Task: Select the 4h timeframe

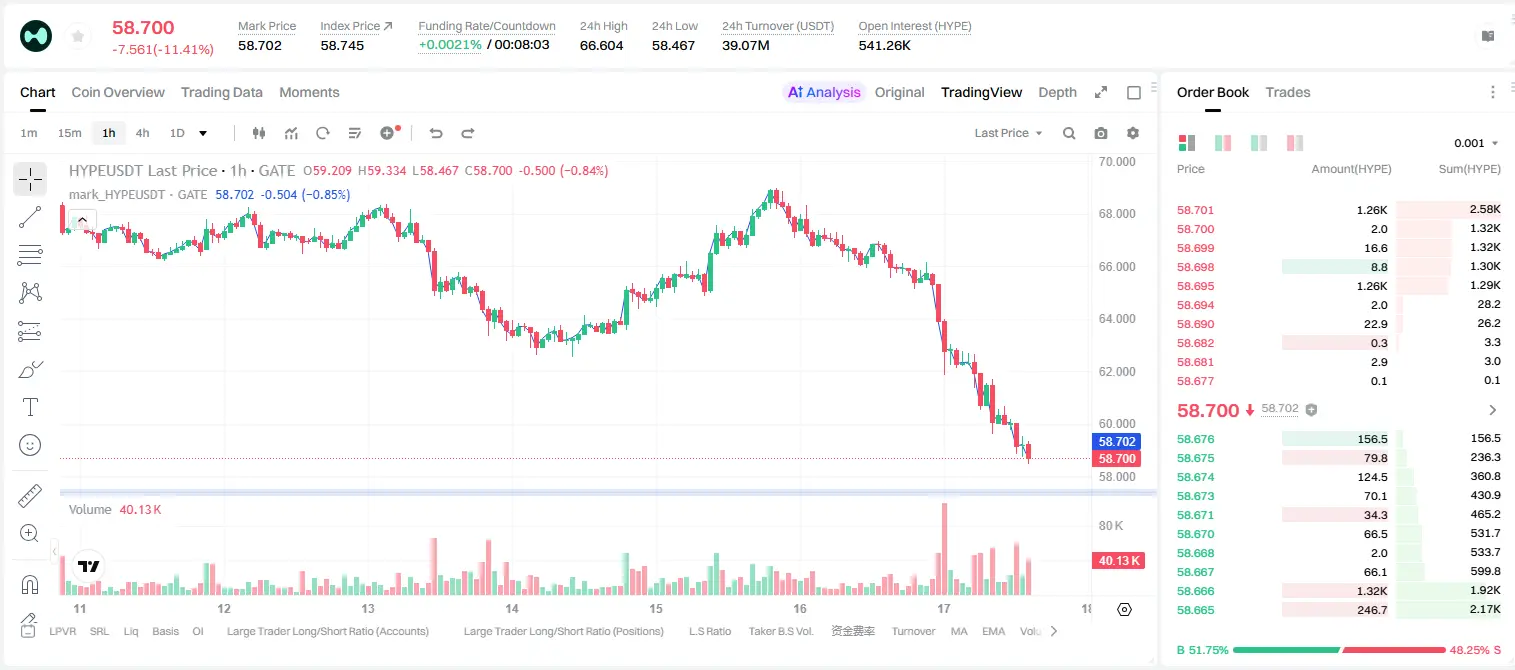Action: pos(143,133)
